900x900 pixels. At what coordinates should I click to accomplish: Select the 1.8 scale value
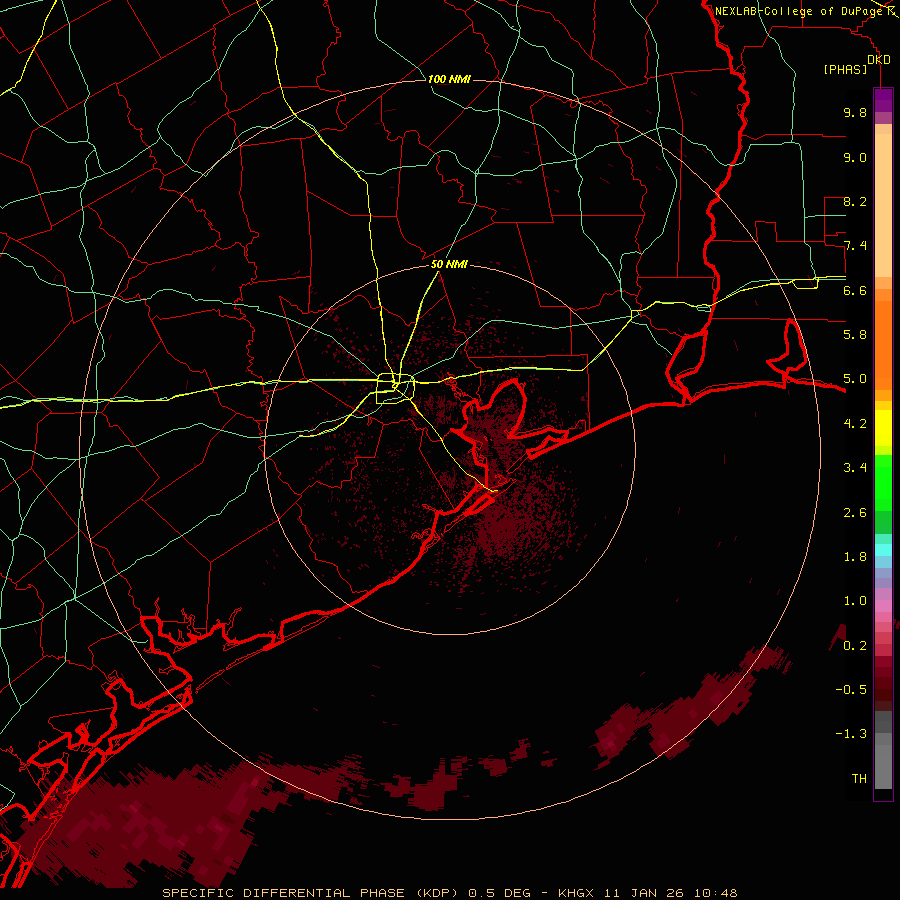pyautogui.click(x=855, y=557)
